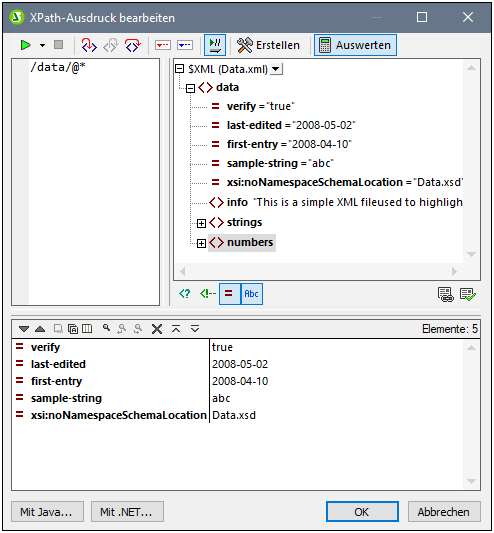Click the find magnifier in results toolbar

106,328
